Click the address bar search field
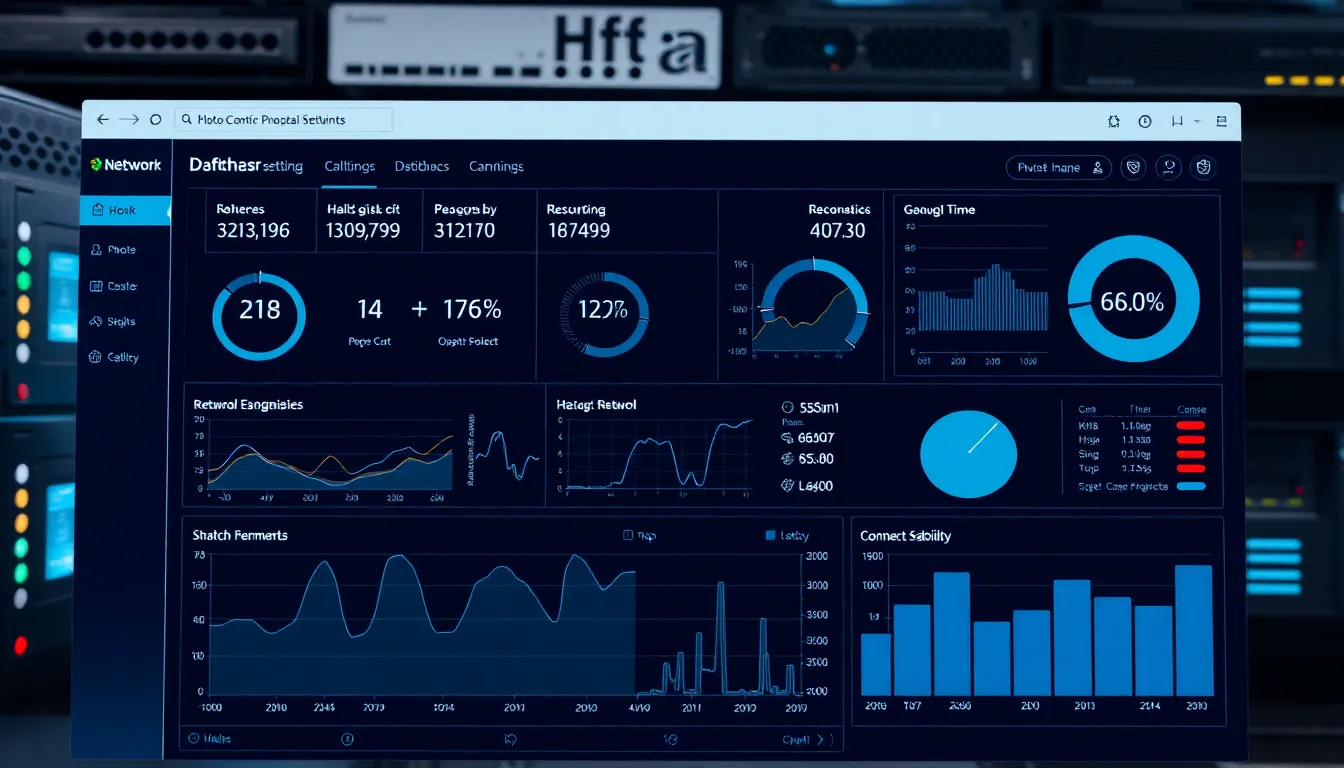The width and height of the screenshot is (1344, 768). click(284, 120)
